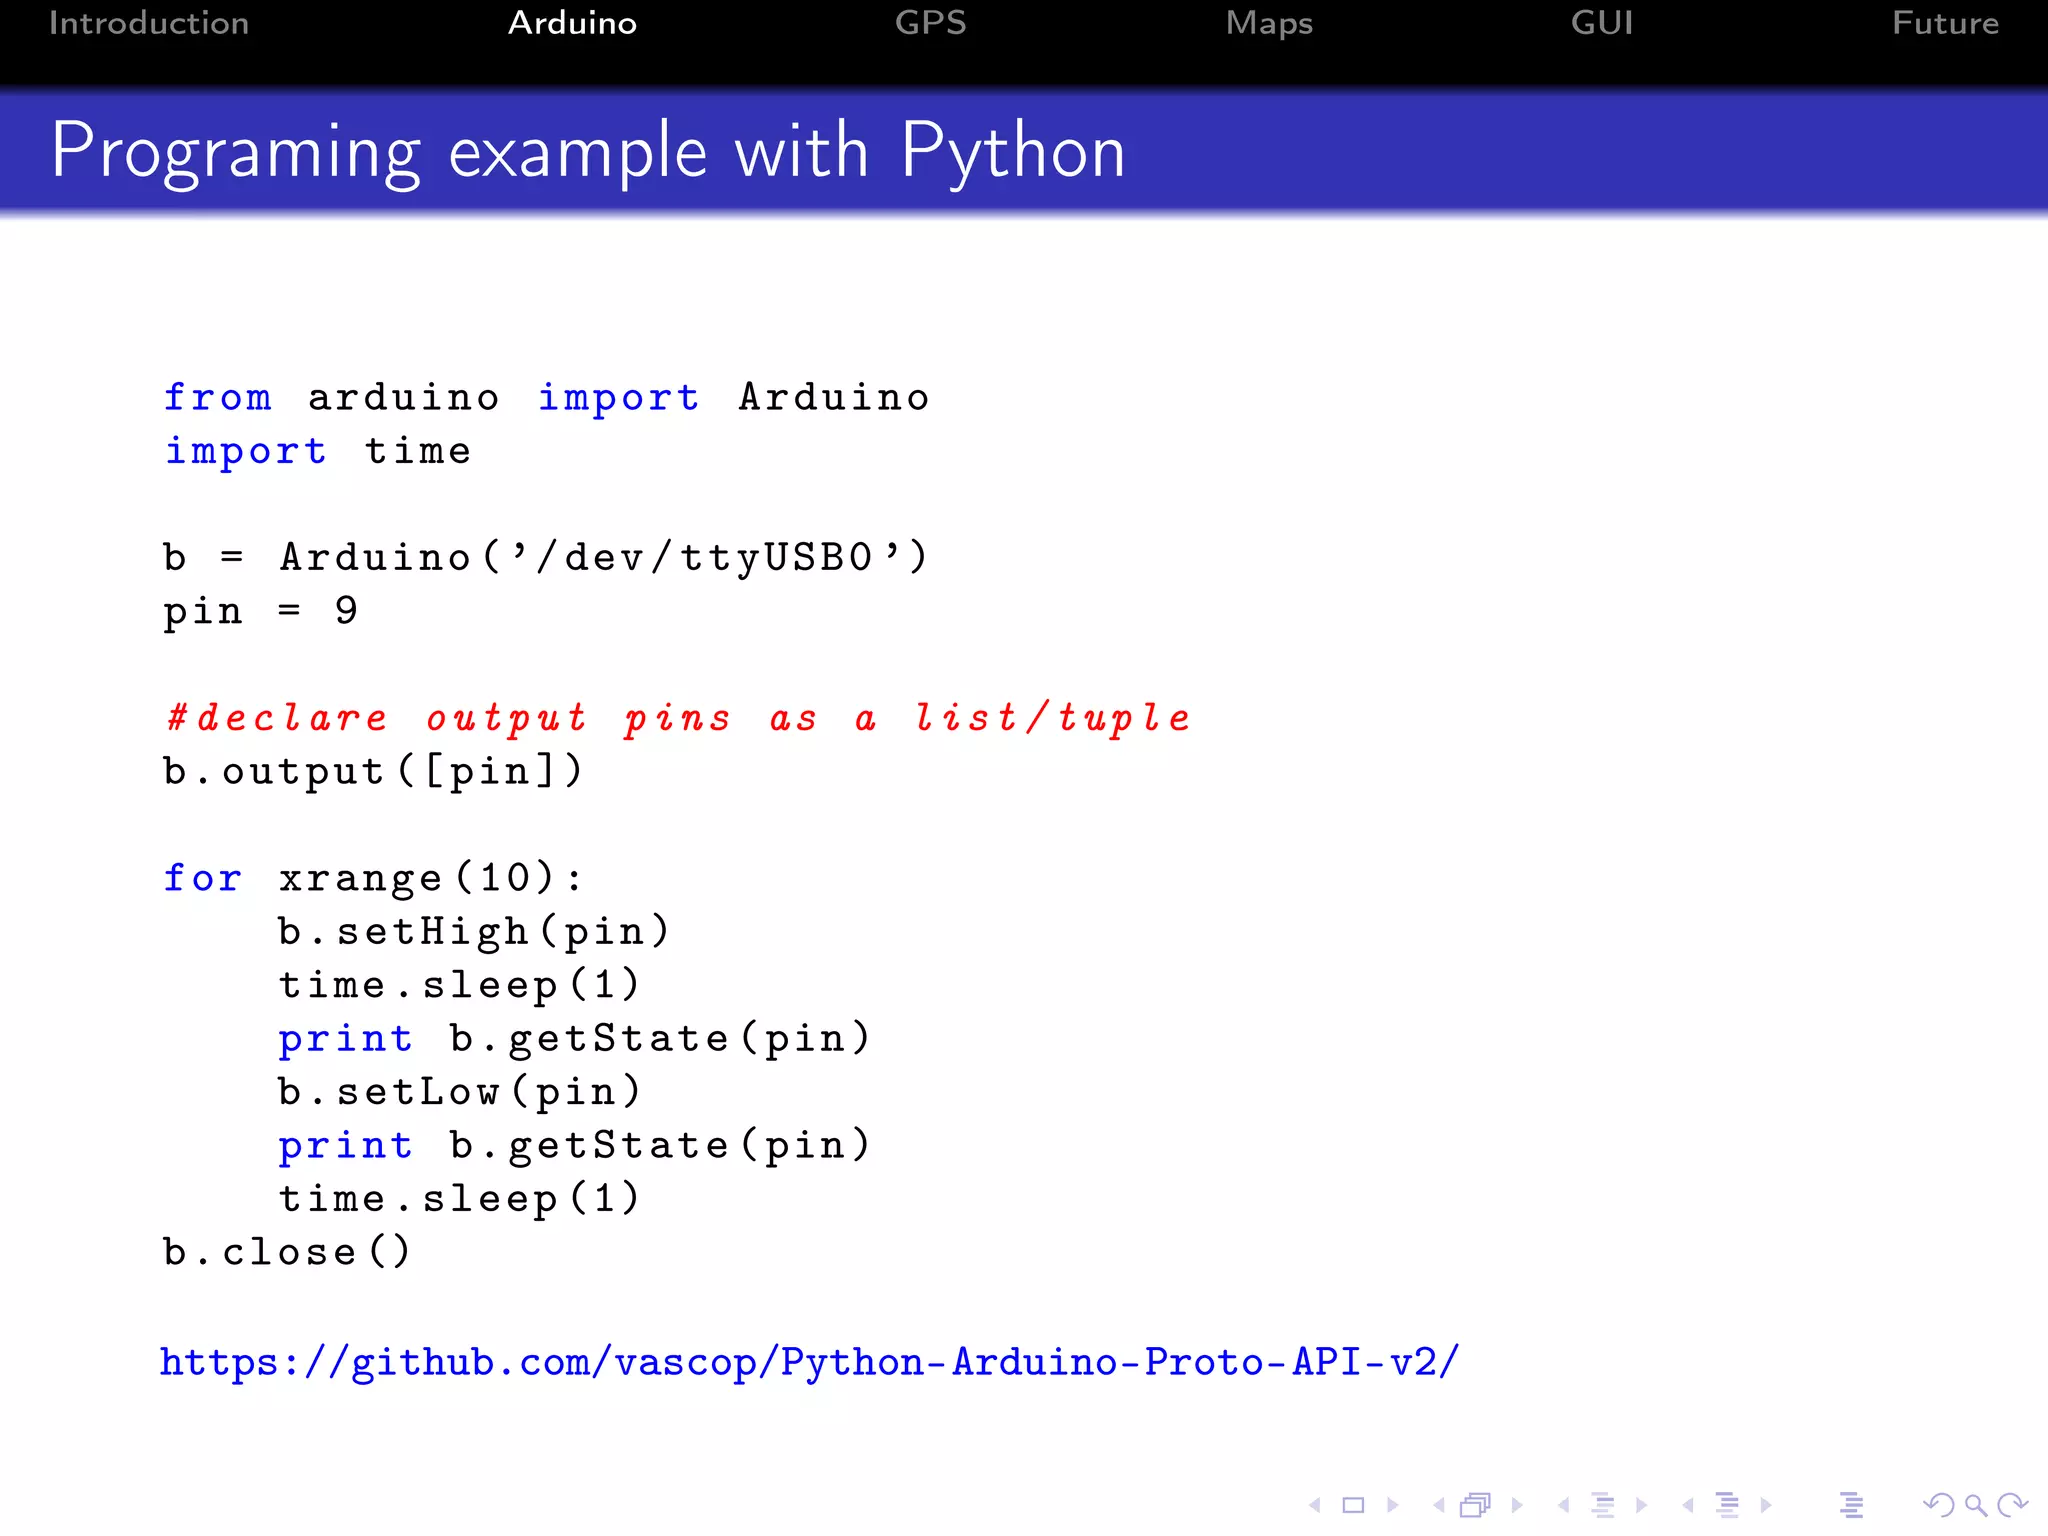This screenshot has width=2048, height=1536.
Task: Click the 'b.setHigh(pin)' line
Action: [474, 931]
